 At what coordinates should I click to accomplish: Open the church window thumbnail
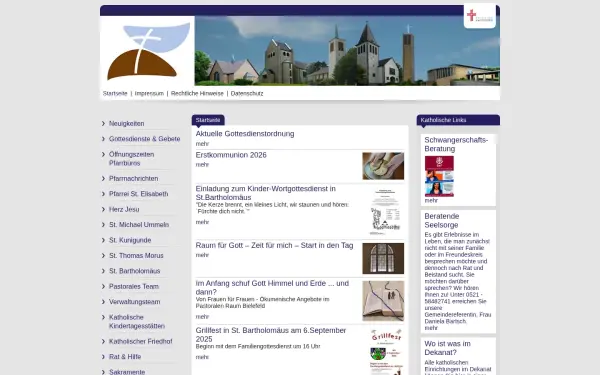pyautogui.click(x=383, y=258)
